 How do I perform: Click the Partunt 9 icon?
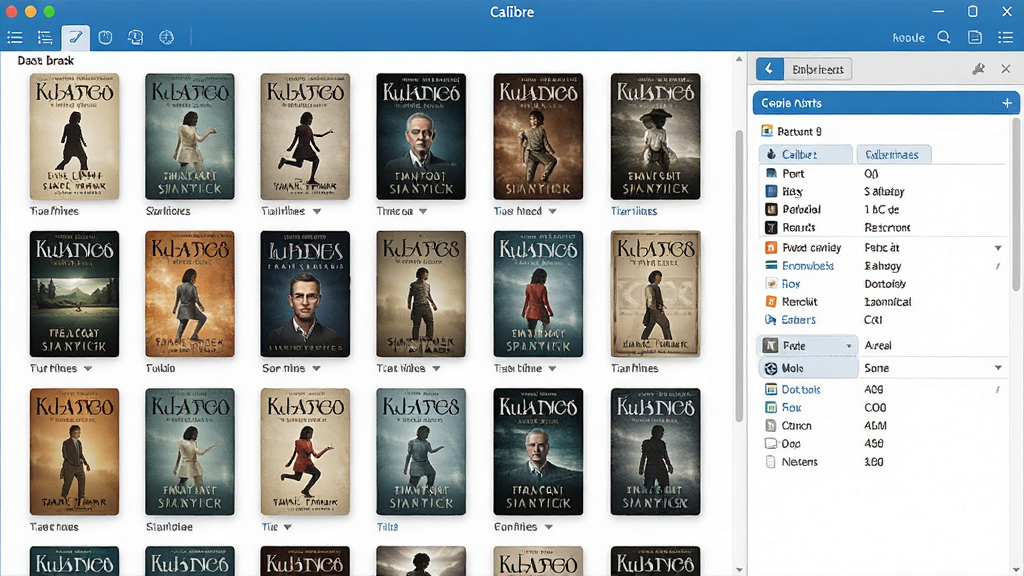coord(767,131)
